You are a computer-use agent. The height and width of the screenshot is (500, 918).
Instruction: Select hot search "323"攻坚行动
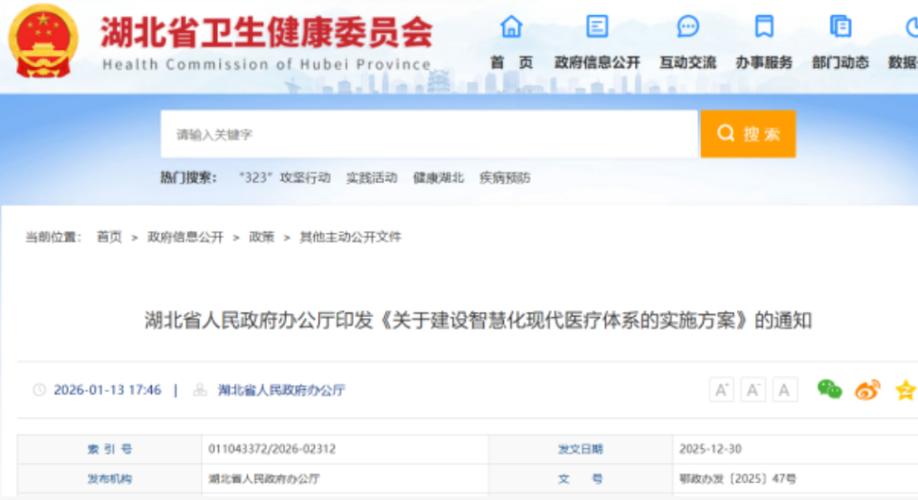(285, 177)
